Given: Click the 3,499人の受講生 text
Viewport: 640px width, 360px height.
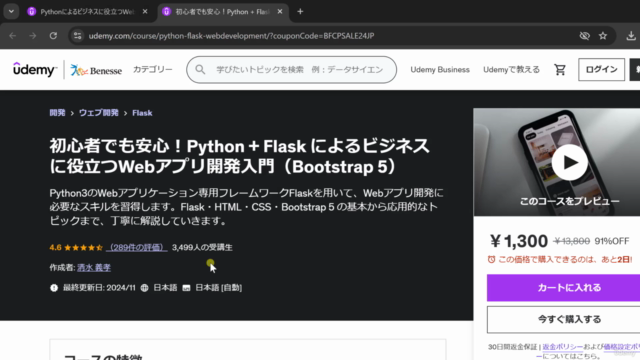Looking at the screenshot, I should click(202, 247).
